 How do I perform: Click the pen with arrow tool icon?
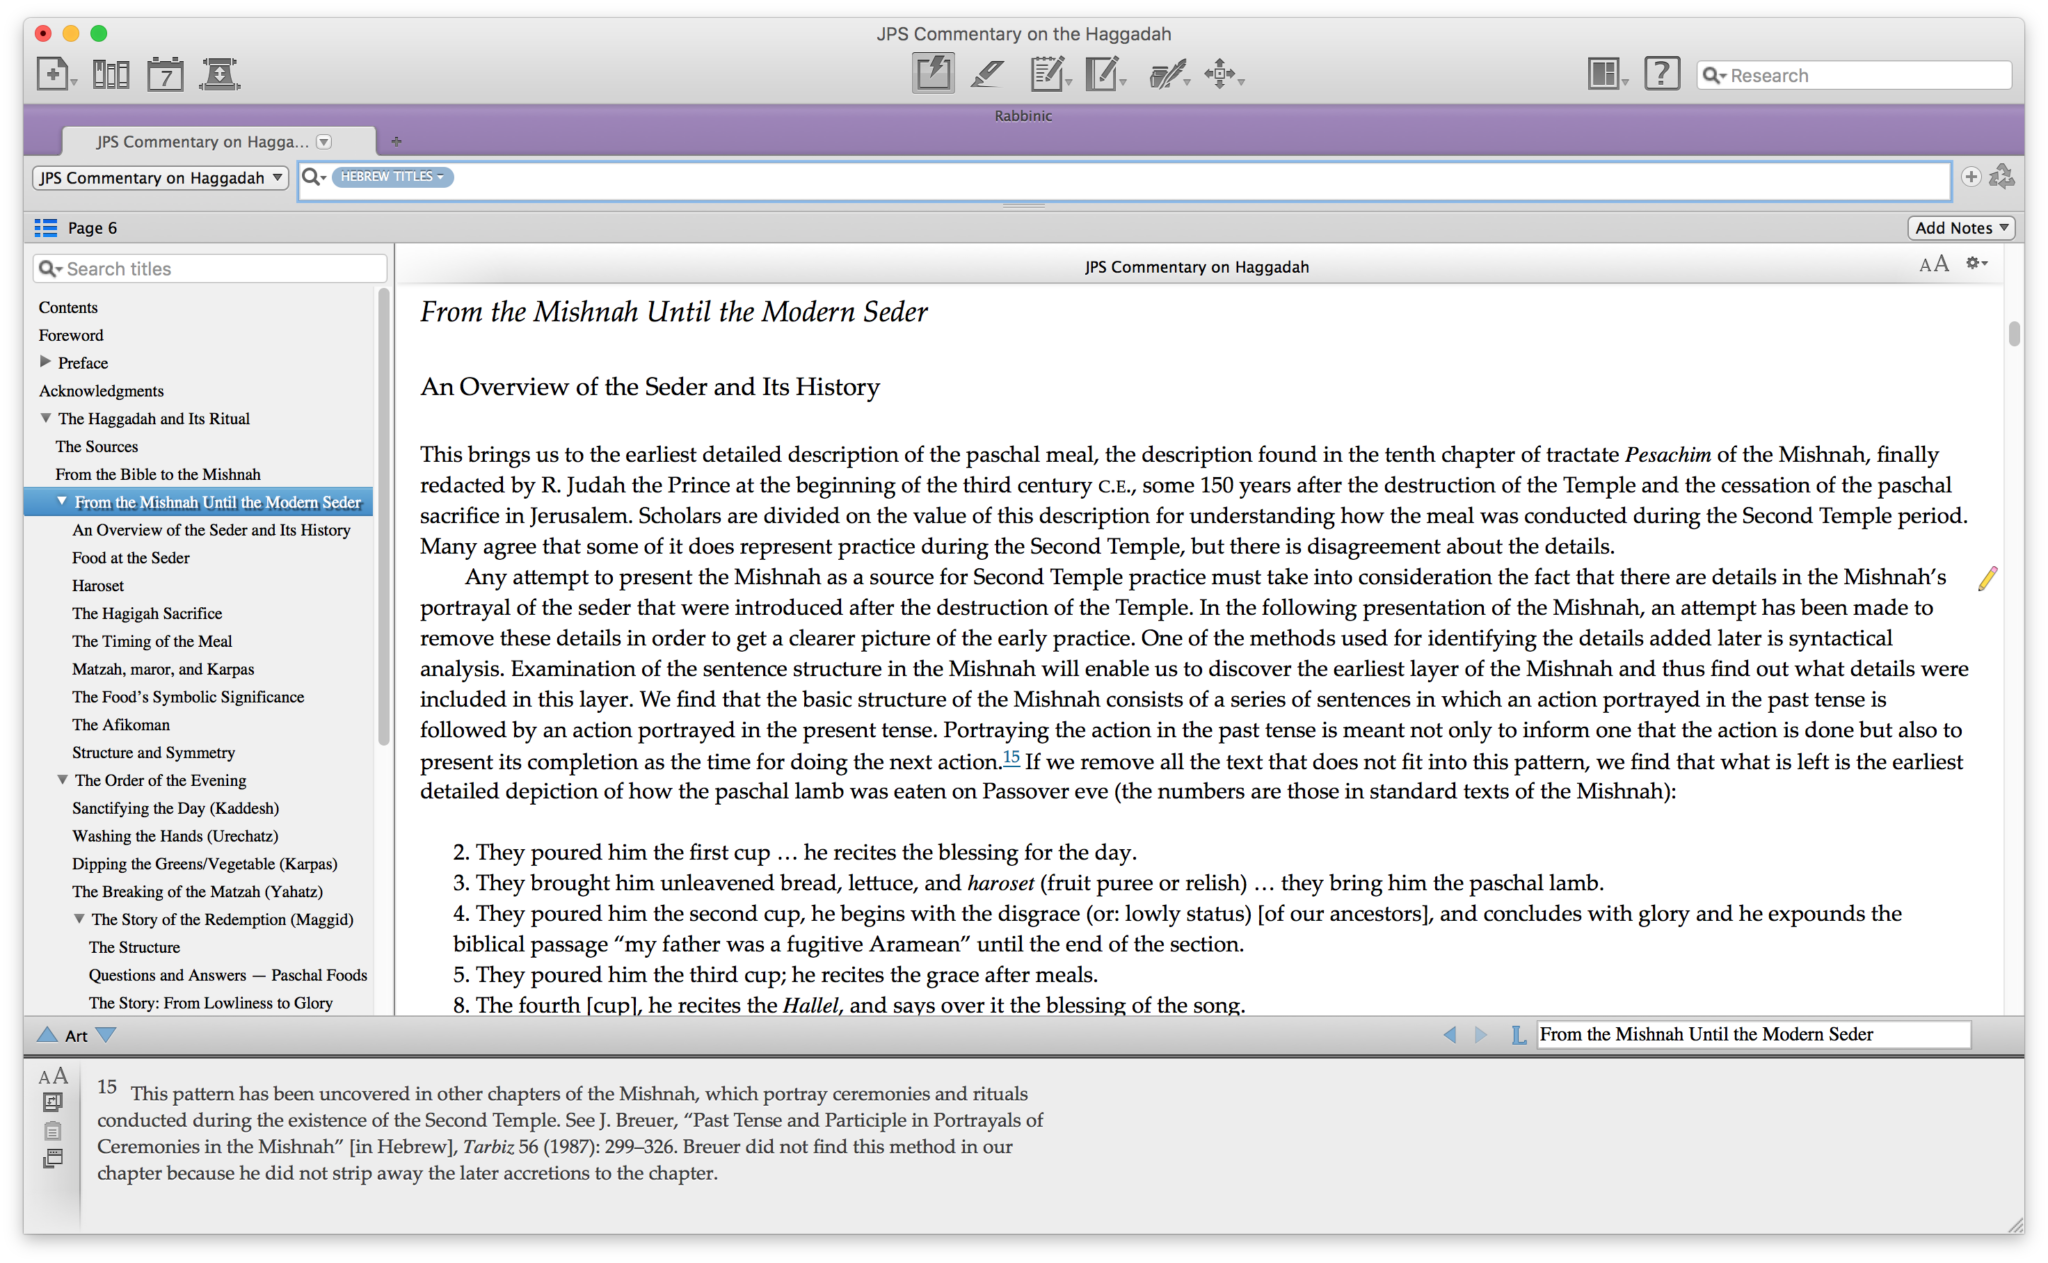pyautogui.click(x=1167, y=74)
